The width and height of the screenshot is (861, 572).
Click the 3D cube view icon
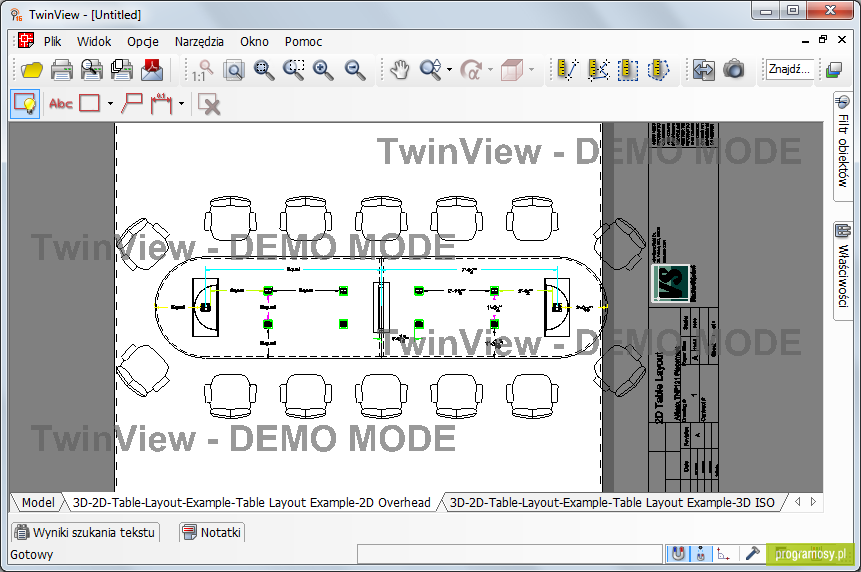(x=511, y=70)
